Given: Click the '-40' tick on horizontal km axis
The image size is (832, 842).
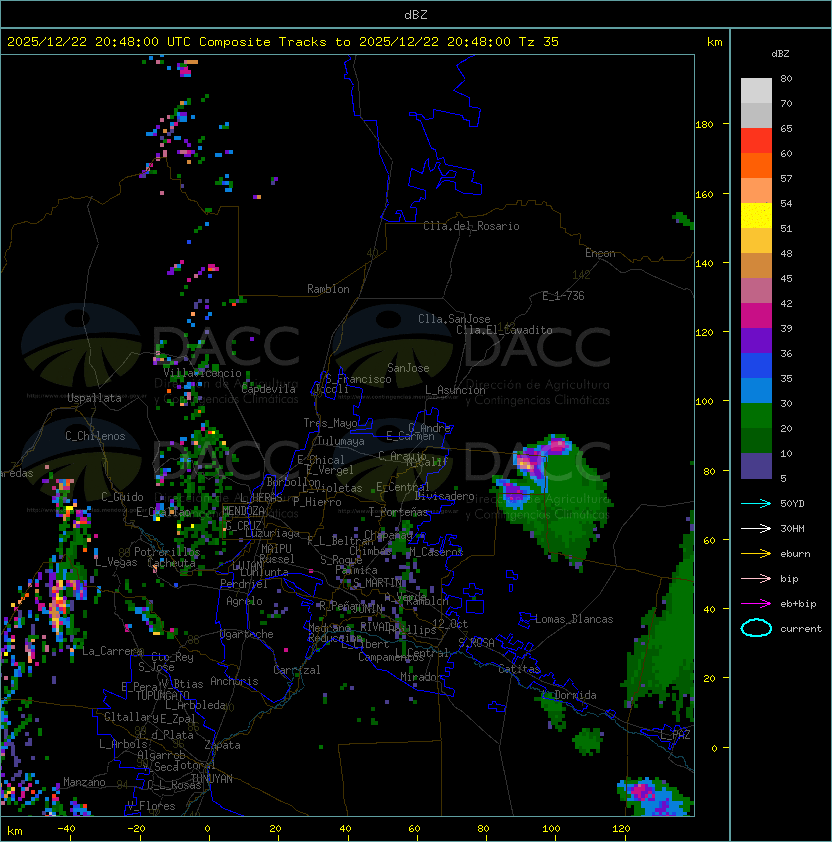Looking at the screenshot, I should [66, 829].
